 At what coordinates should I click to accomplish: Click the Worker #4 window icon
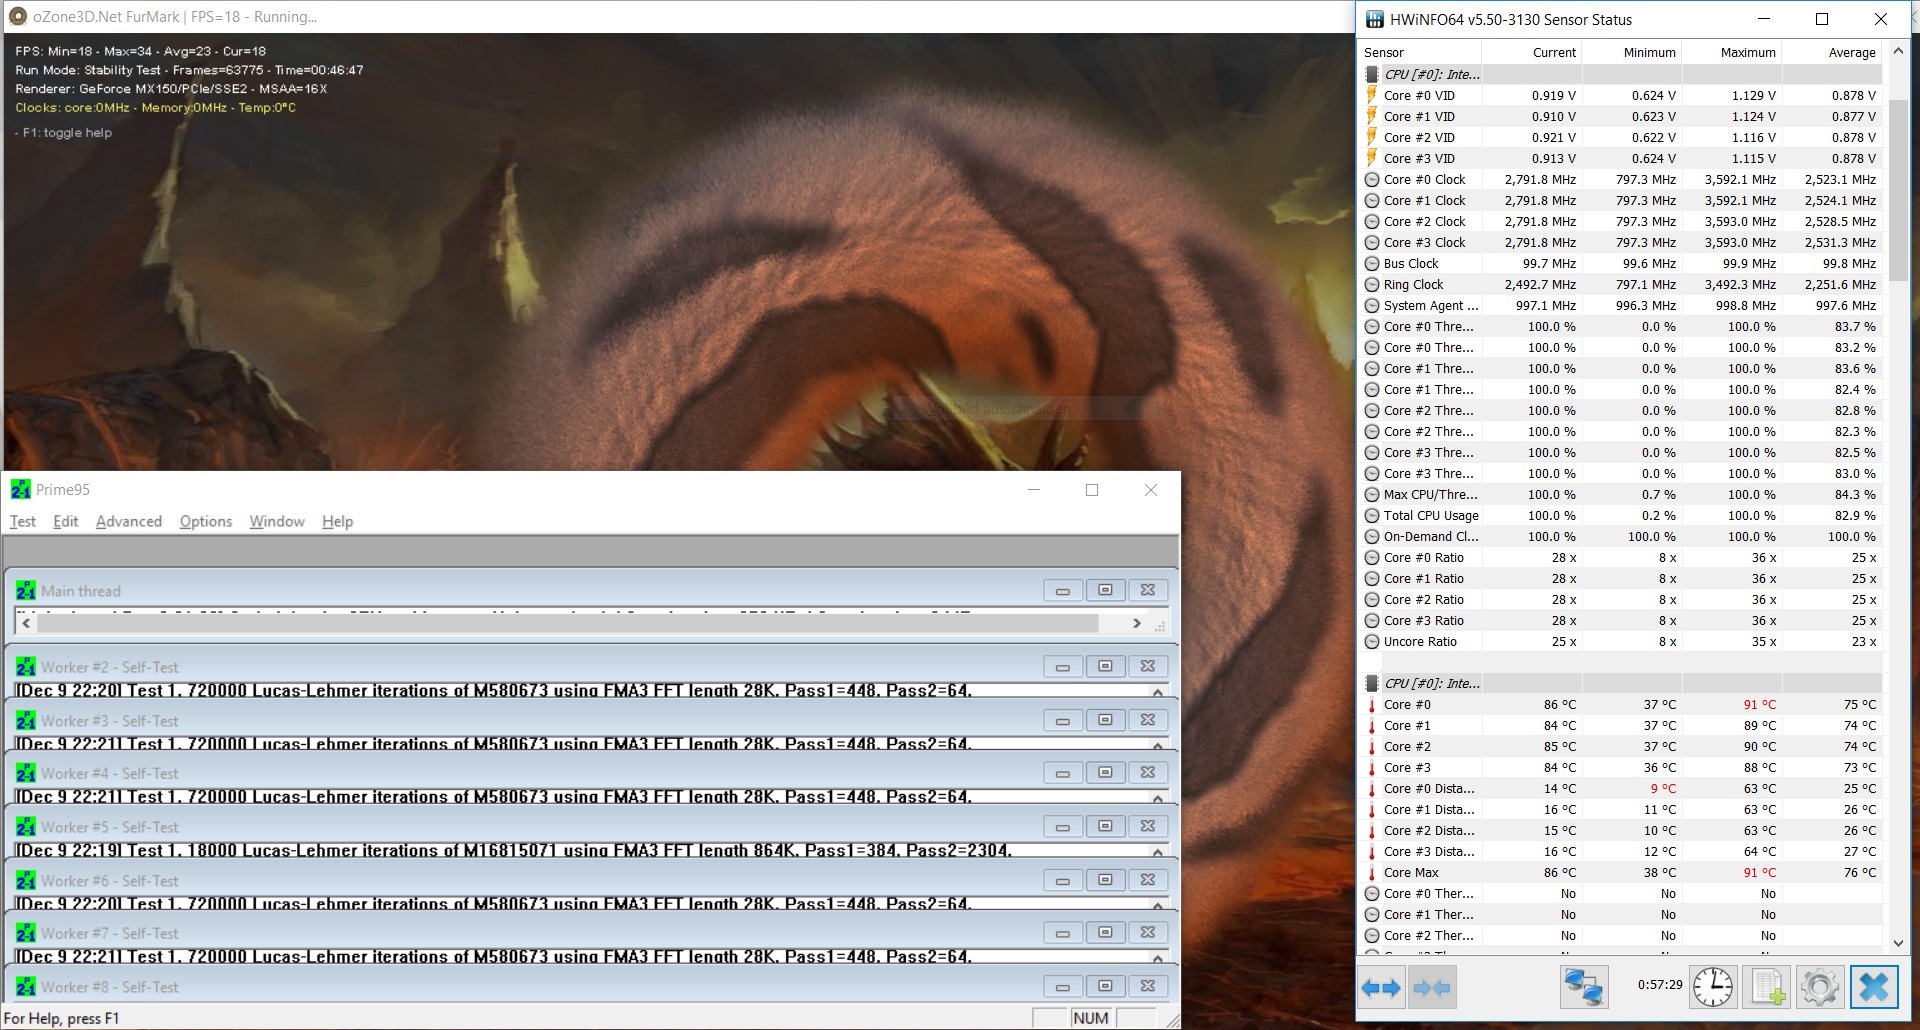tap(26, 773)
